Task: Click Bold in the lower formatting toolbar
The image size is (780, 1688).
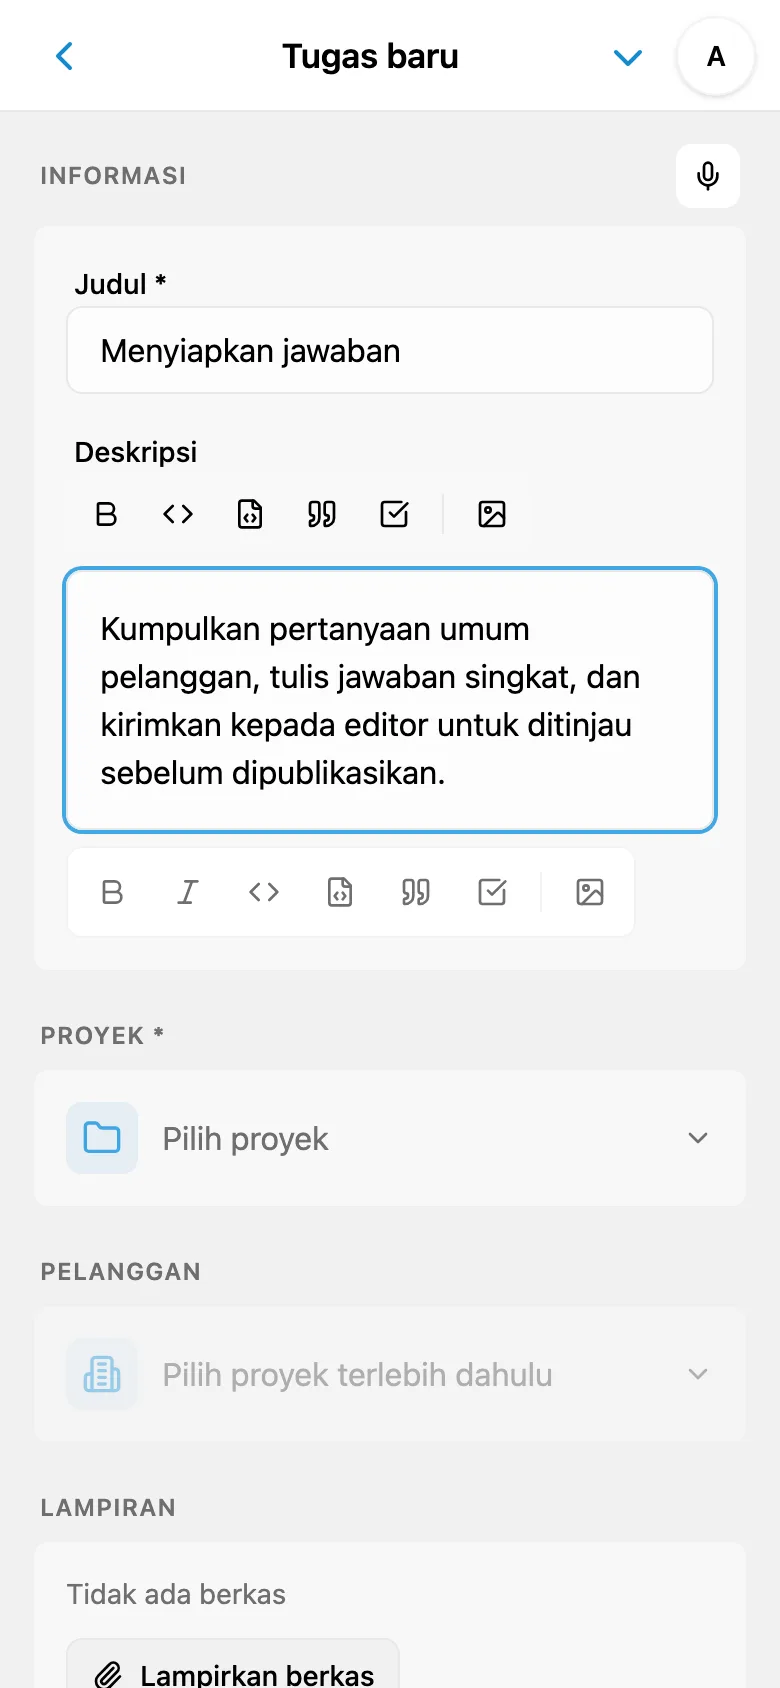Action: tap(113, 892)
